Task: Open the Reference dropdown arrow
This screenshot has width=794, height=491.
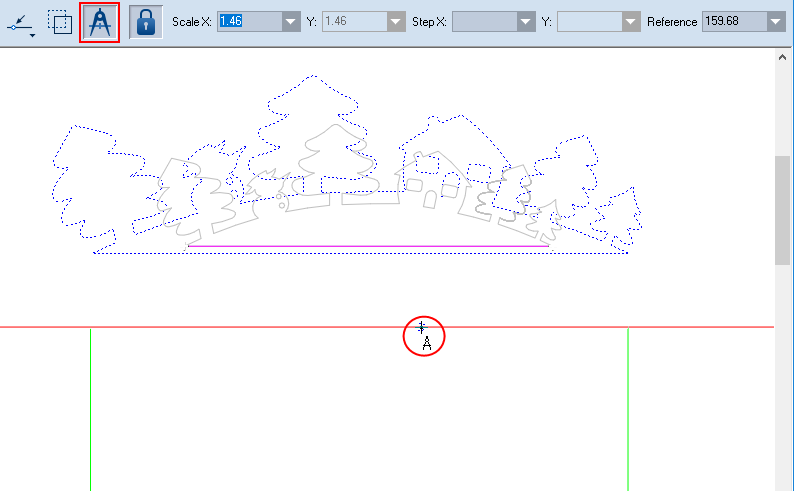Action: (775, 21)
